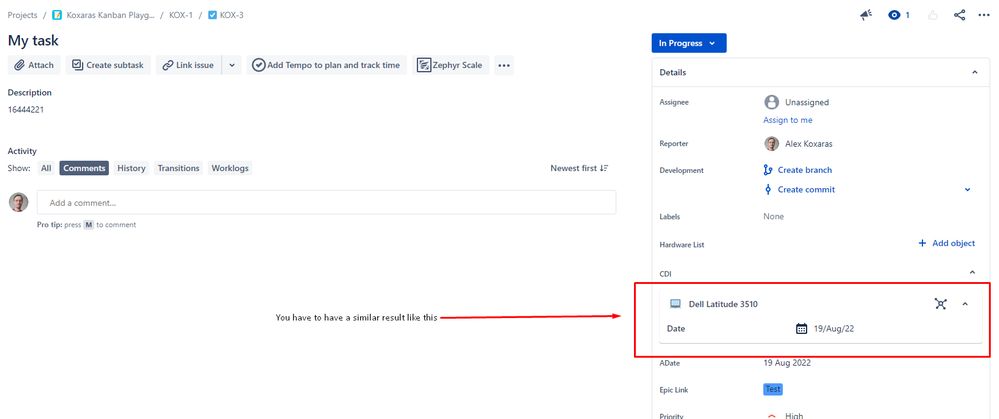
Task: Select the Comments activity tab
Action: coord(84,168)
